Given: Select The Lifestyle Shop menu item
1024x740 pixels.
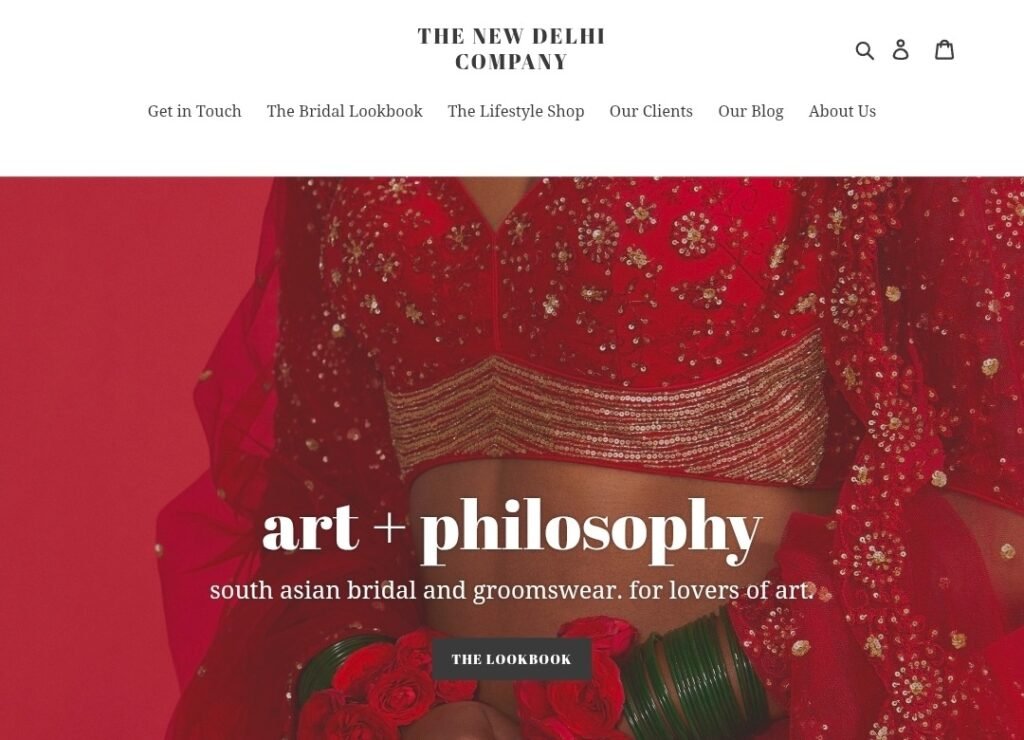Looking at the screenshot, I should click(516, 112).
